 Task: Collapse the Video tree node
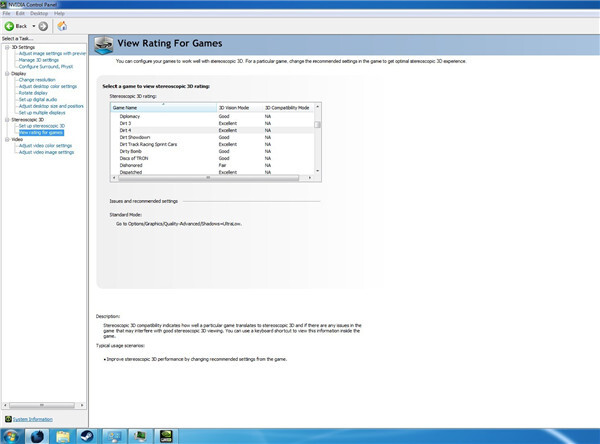(5, 139)
